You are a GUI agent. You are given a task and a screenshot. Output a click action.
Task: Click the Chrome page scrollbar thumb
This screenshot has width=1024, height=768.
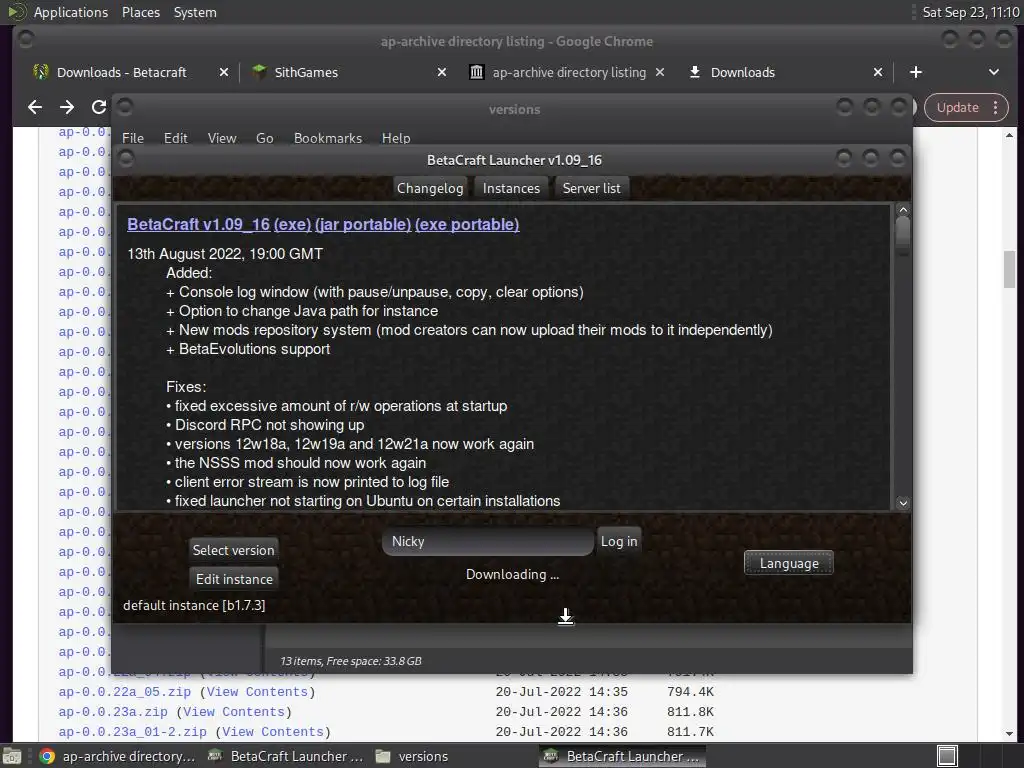tap(1010, 269)
